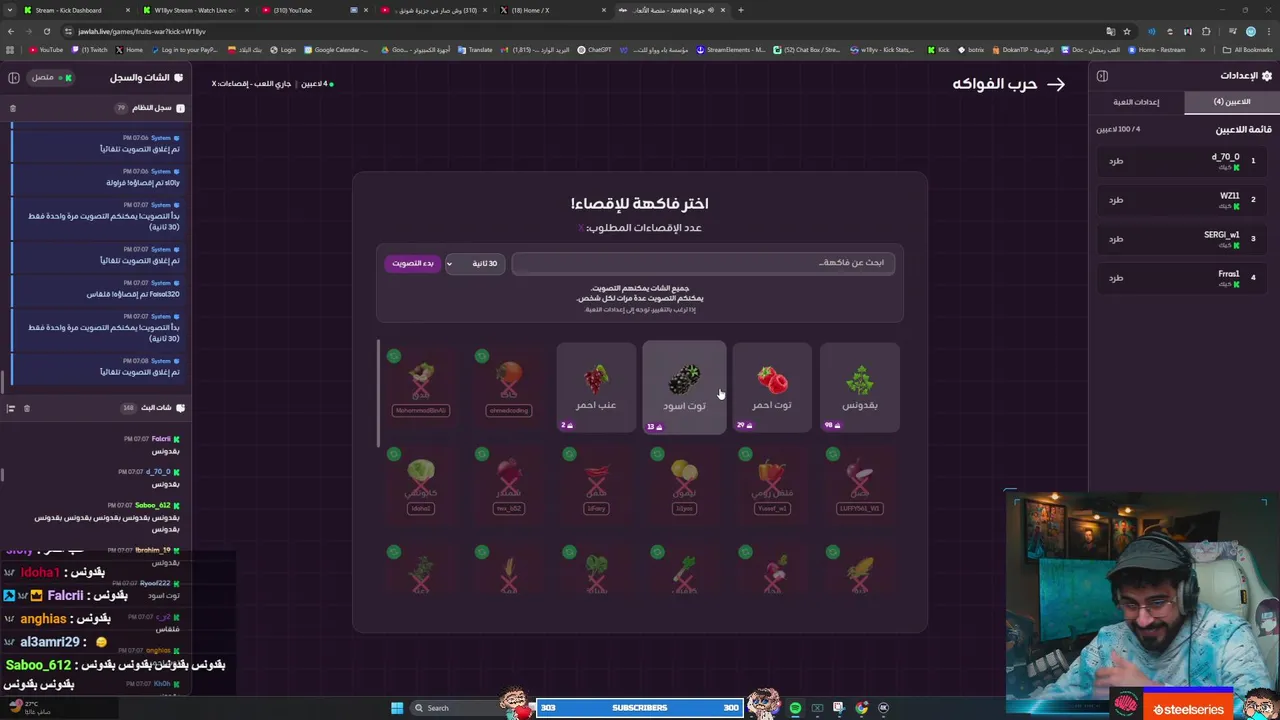Viewport: 1280px width, 720px height.
Task: Restore the eliminated lettuce owned by Idoha1
Action: click(x=394, y=454)
